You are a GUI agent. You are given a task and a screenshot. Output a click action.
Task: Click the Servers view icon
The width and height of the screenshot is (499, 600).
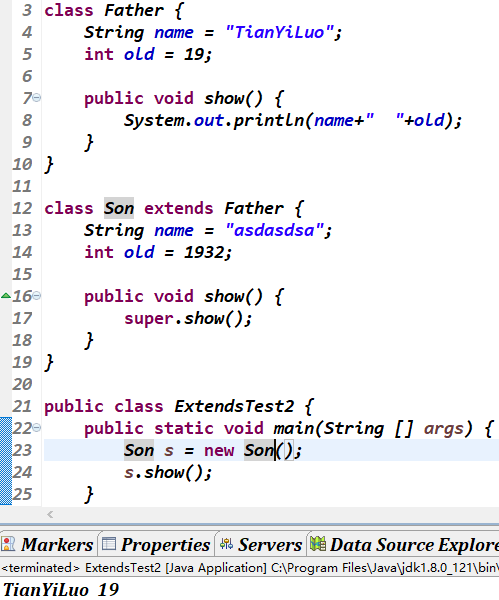[226, 544]
